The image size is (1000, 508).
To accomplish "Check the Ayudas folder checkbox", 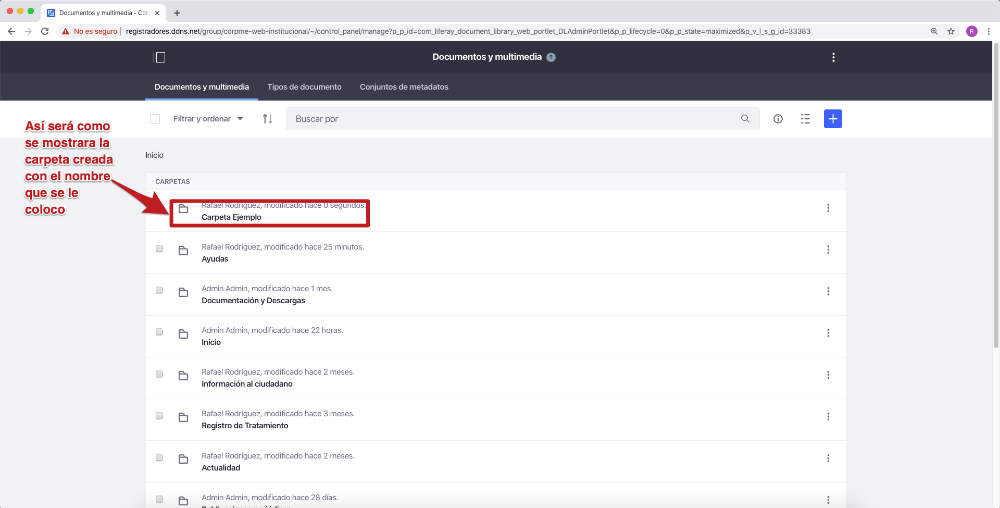I will [159, 249].
